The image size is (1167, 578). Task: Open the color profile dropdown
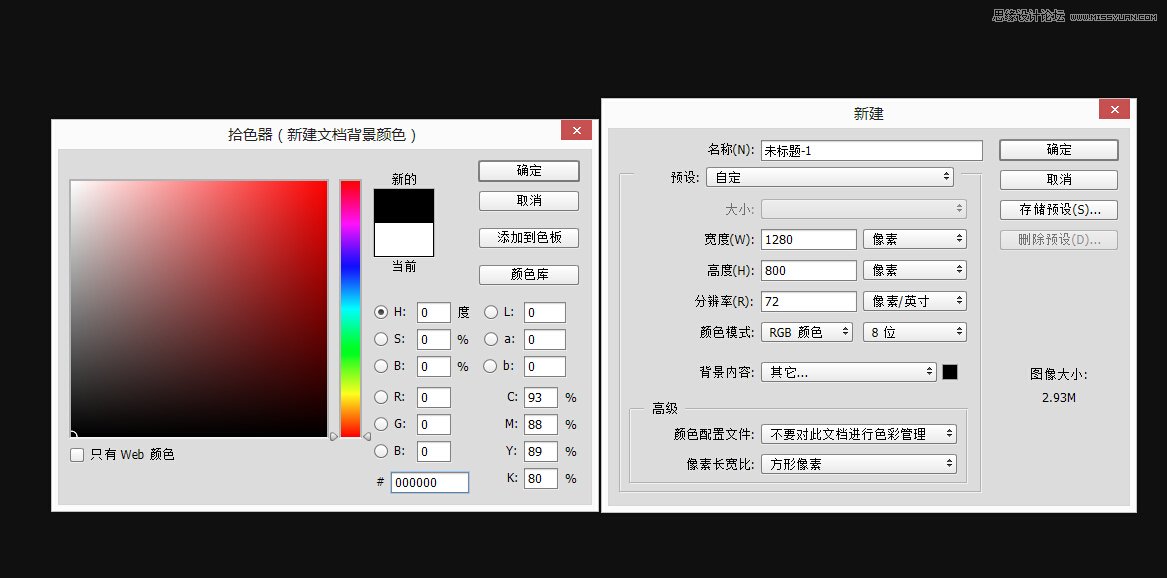click(858, 434)
